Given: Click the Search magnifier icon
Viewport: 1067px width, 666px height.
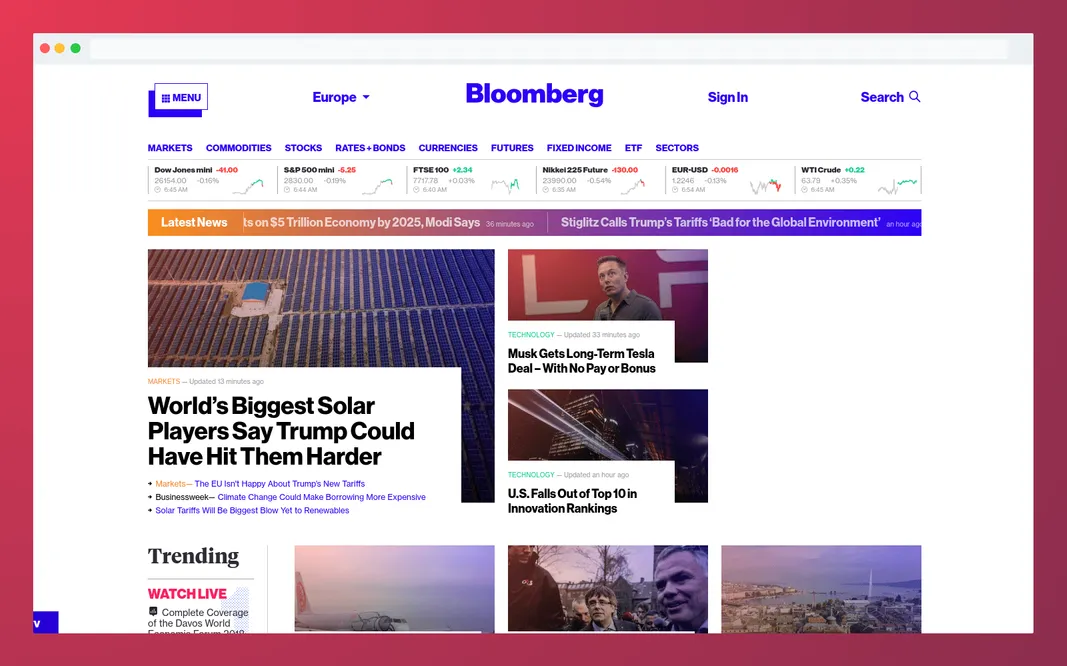Looking at the screenshot, I should point(915,97).
